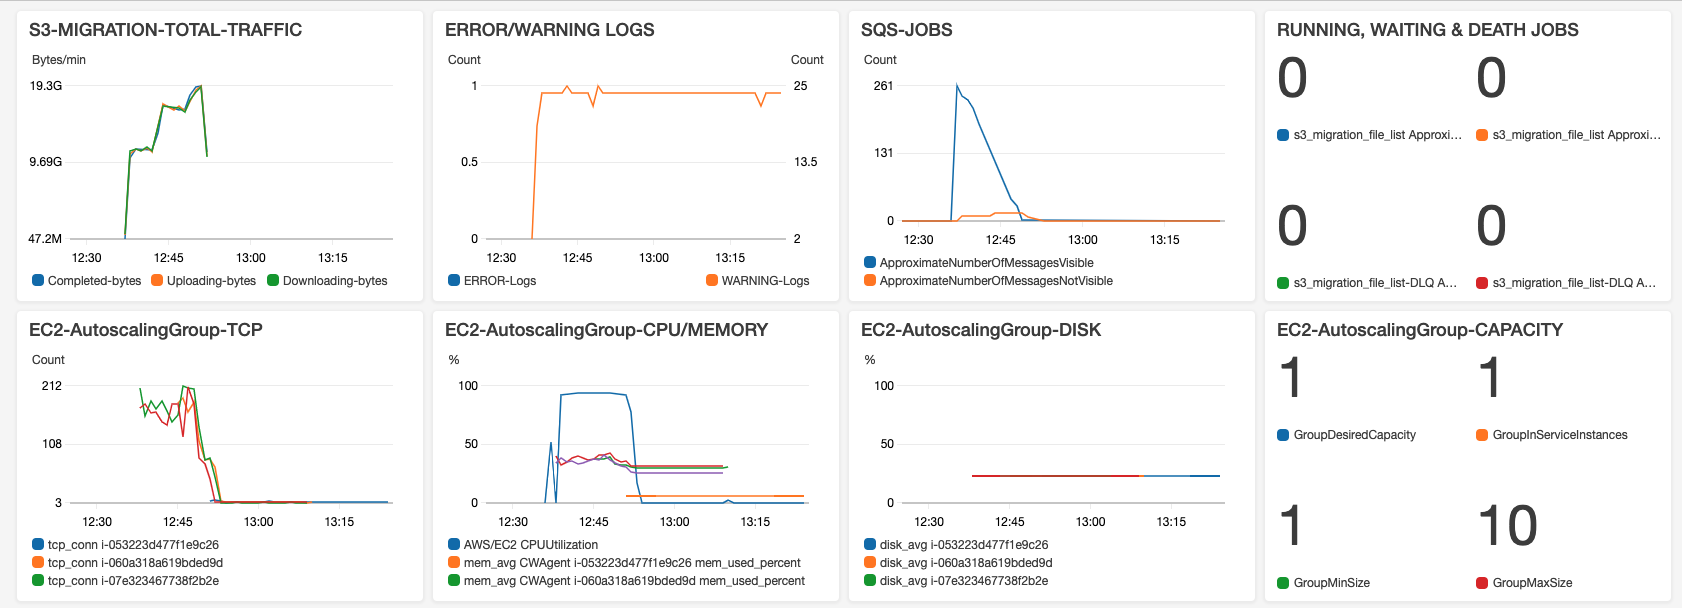Click the green Downloading-bytes legend swatch
The width and height of the screenshot is (1682, 608).
(273, 281)
